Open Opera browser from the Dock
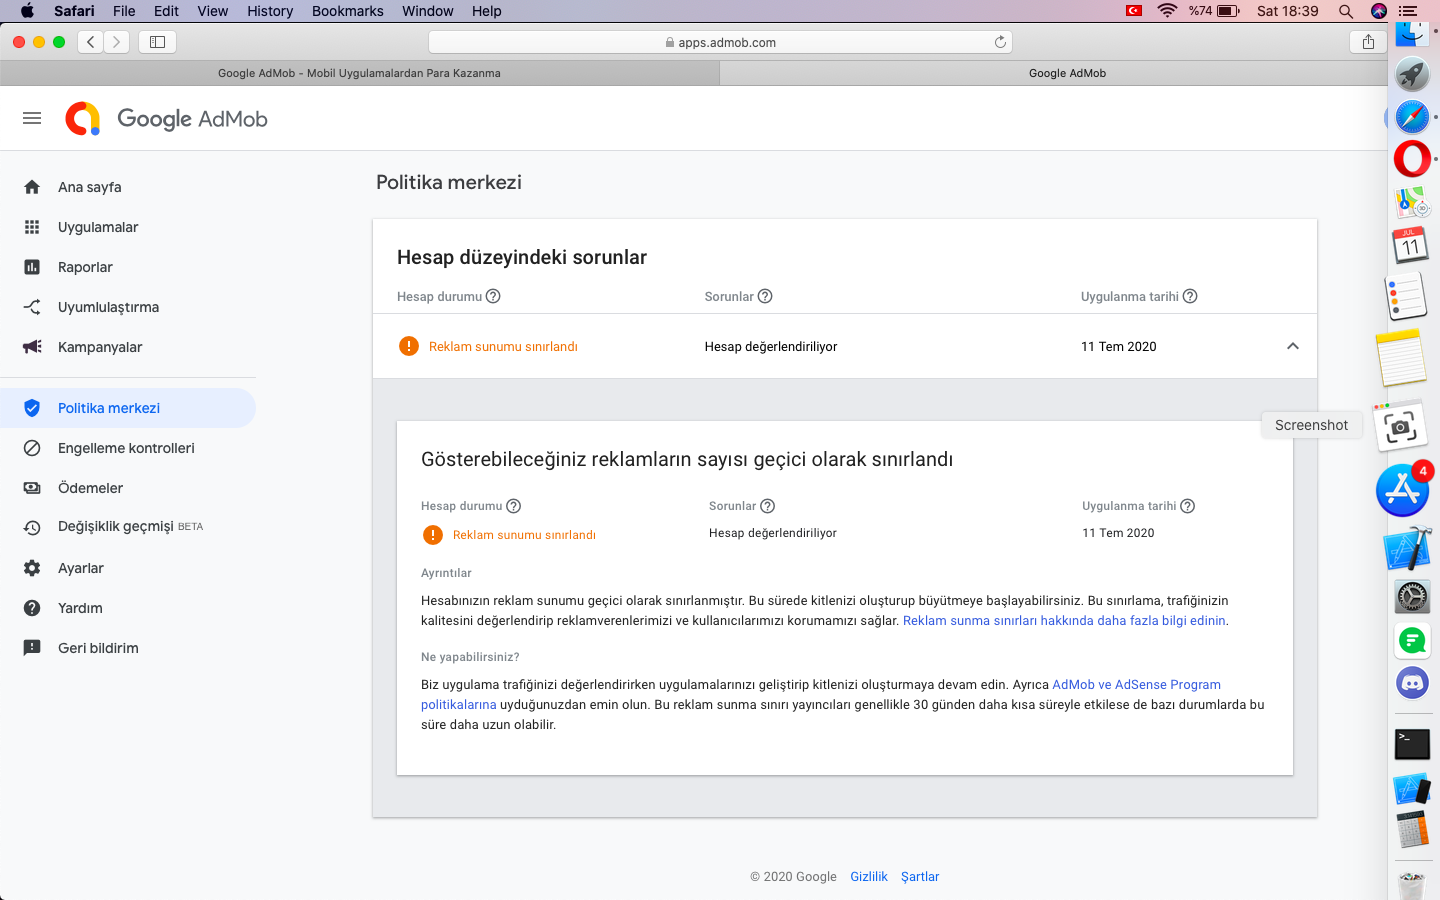This screenshot has height=900, width=1440. click(1412, 159)
